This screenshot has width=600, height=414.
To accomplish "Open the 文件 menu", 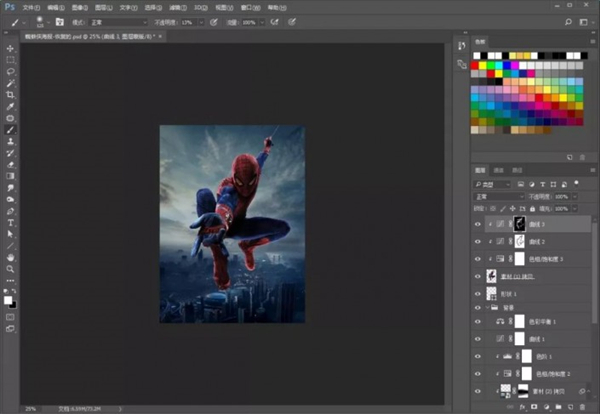I will [30, 6].
